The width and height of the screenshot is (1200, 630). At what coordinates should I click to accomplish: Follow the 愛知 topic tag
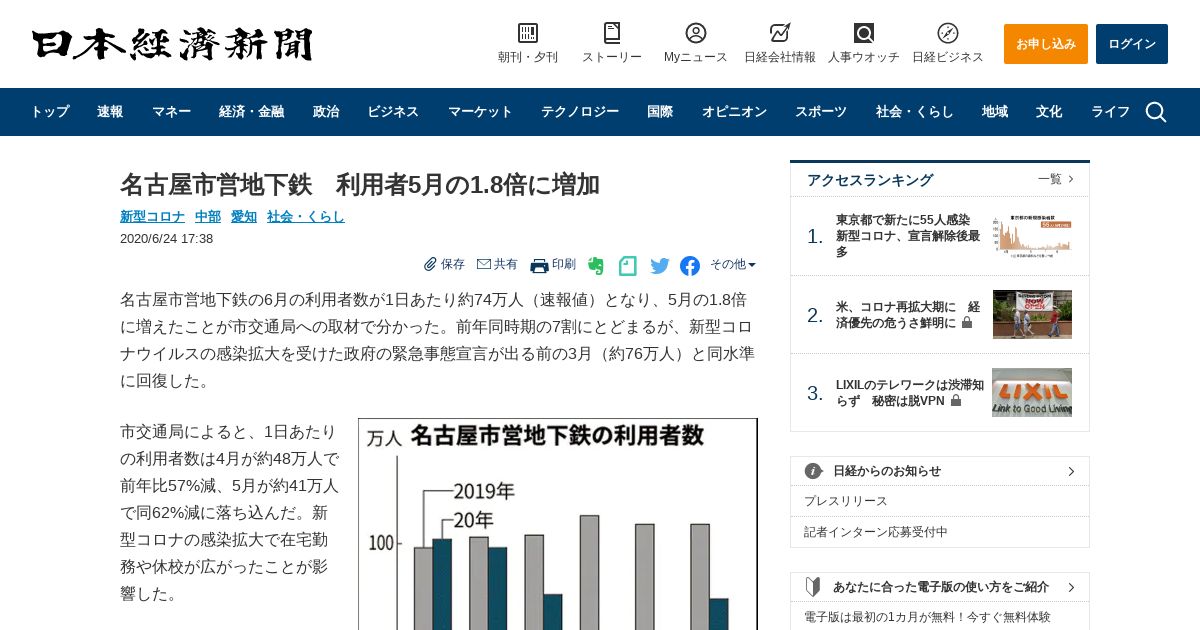[x=244, y=216]
